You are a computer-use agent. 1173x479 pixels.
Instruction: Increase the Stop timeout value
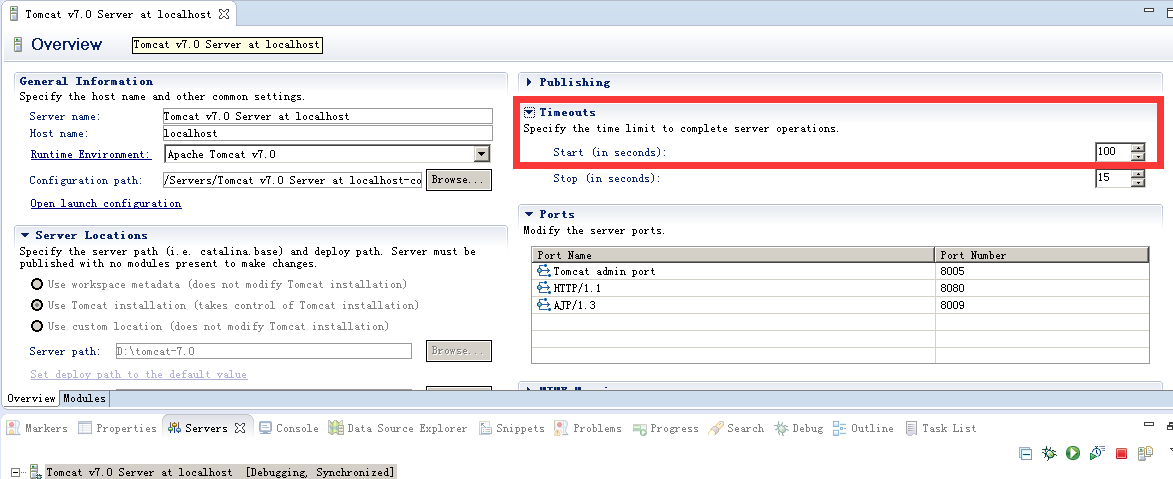coord(1138,174)
